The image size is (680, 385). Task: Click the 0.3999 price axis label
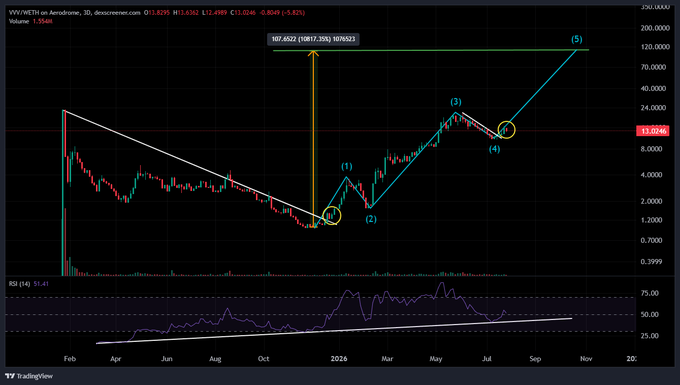tap(651, 262)
